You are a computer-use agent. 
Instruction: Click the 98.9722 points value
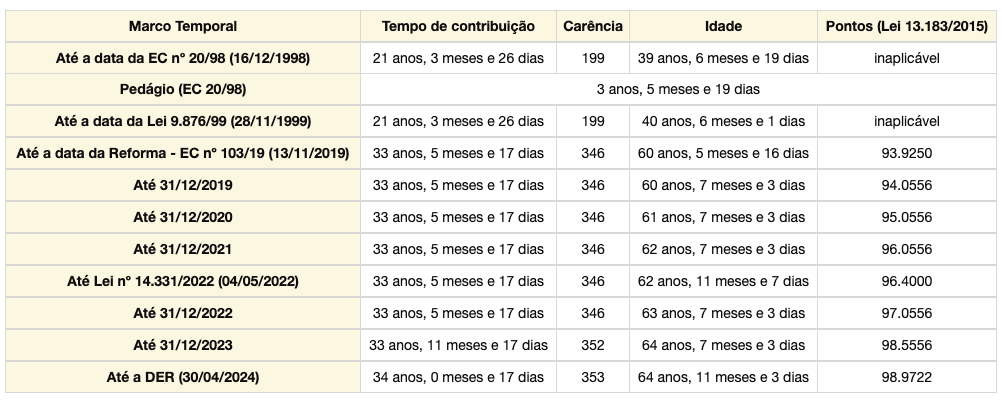(907, 377)
